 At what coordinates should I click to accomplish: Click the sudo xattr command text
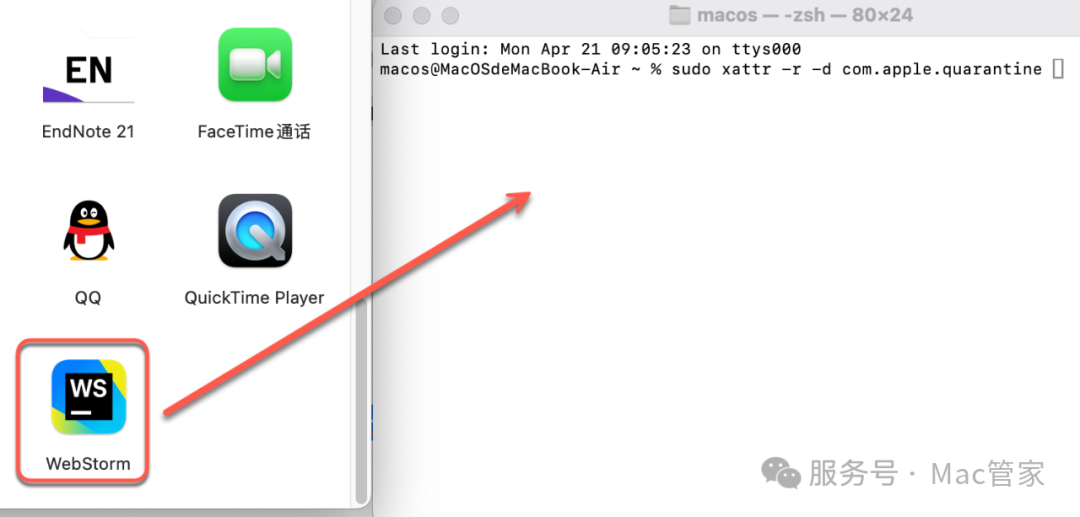(x=857, y=69)
